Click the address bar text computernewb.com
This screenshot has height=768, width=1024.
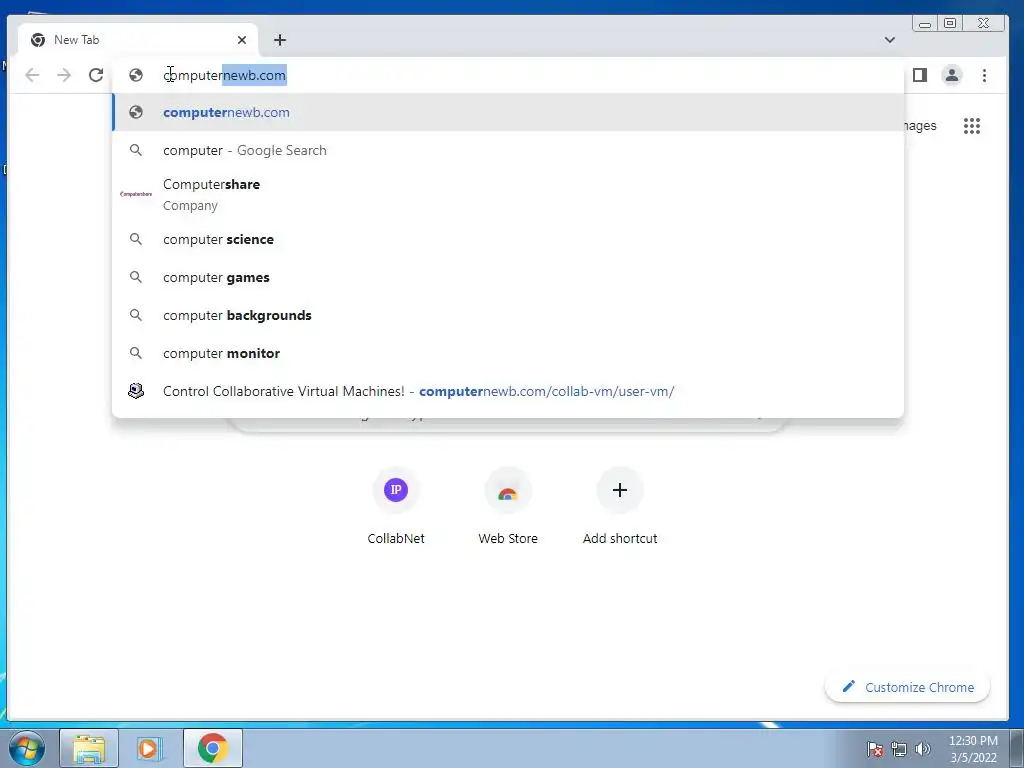click(x=225, y=75)
